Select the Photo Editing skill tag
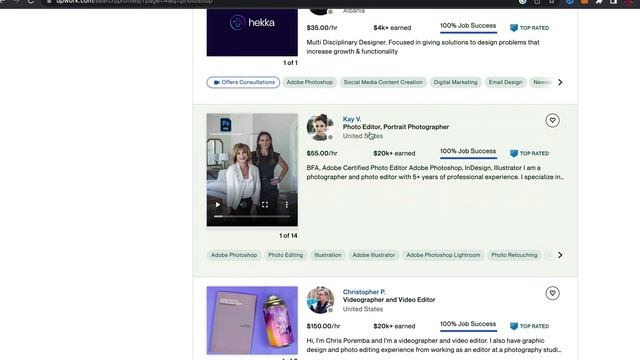 tap(285, 255)
